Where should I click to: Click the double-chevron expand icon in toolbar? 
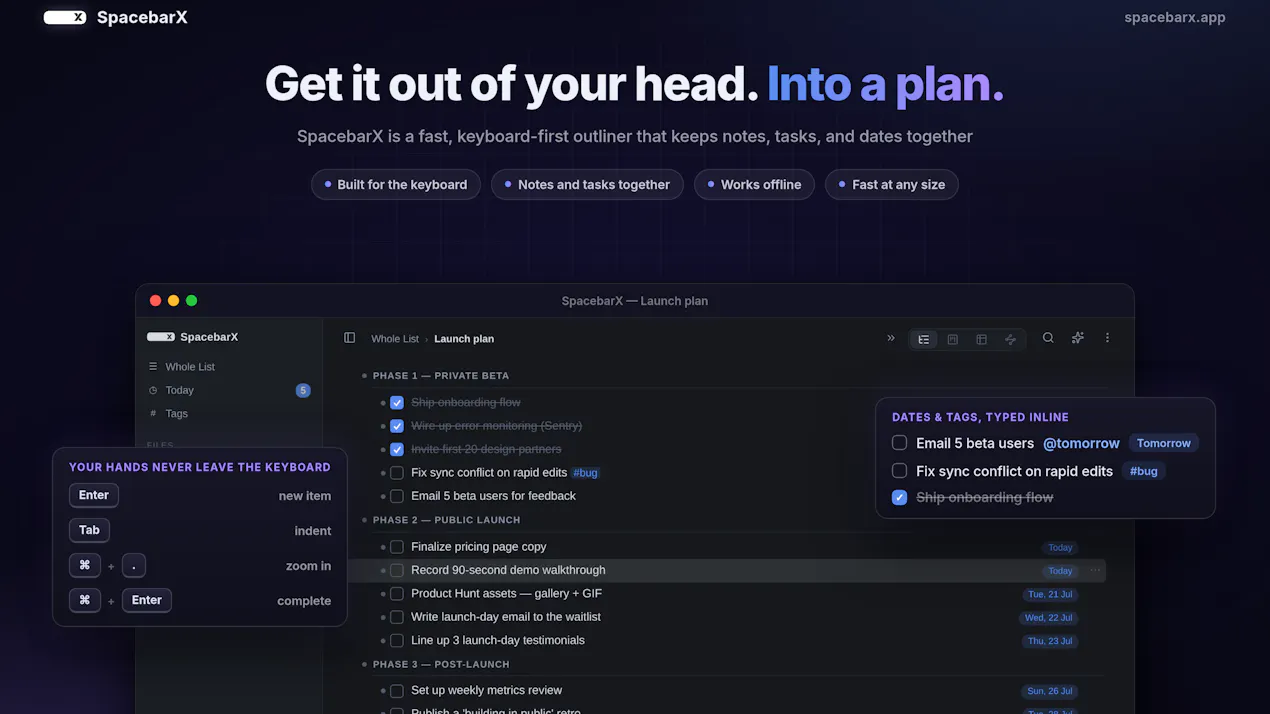[891, 338]
